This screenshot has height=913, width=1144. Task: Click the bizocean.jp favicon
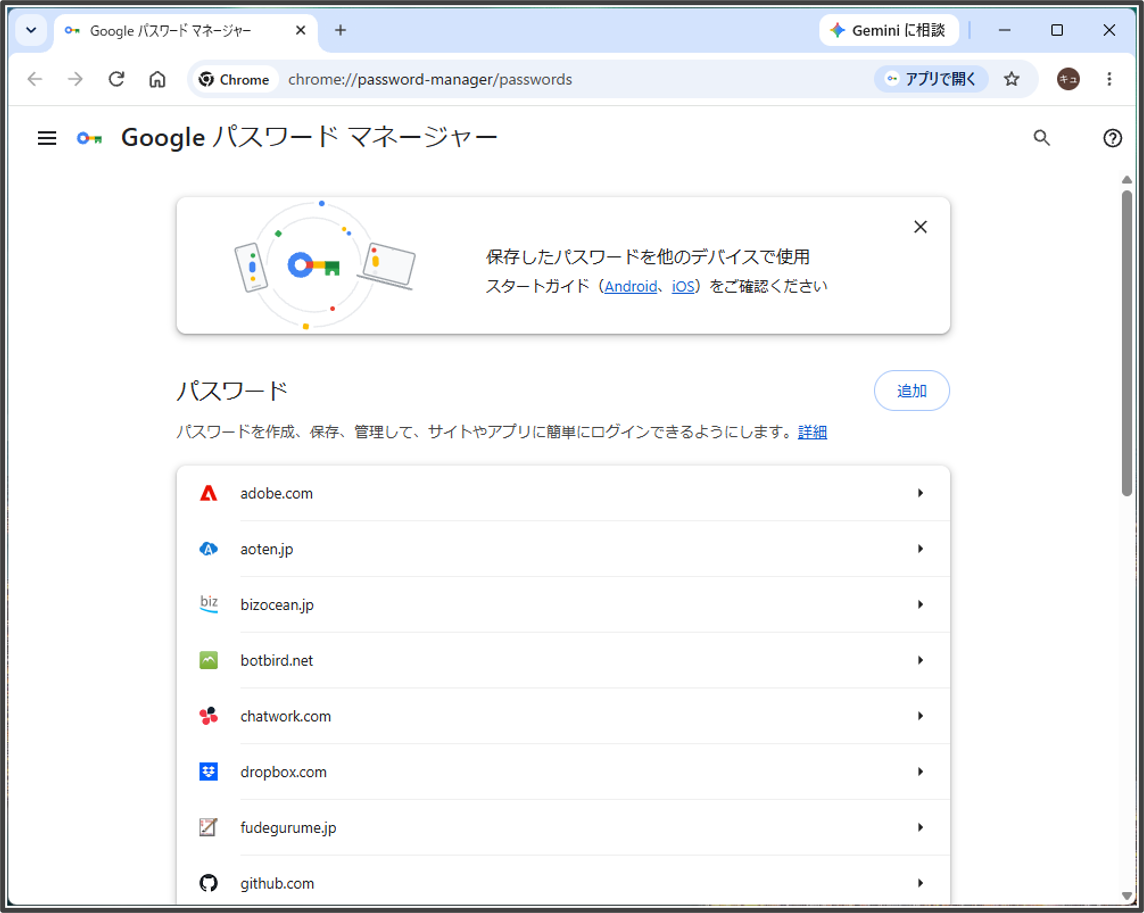209,604
